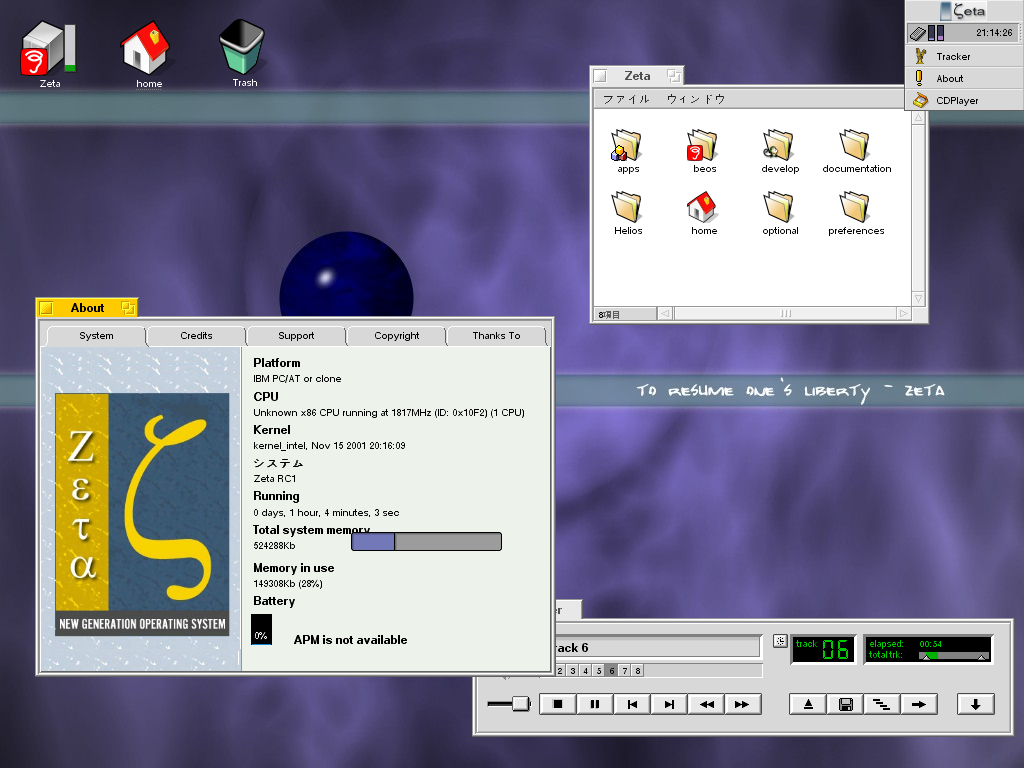The image size is (1024, 768).
Task: Select track 3 in CD player
Action: tap(573, 671)
